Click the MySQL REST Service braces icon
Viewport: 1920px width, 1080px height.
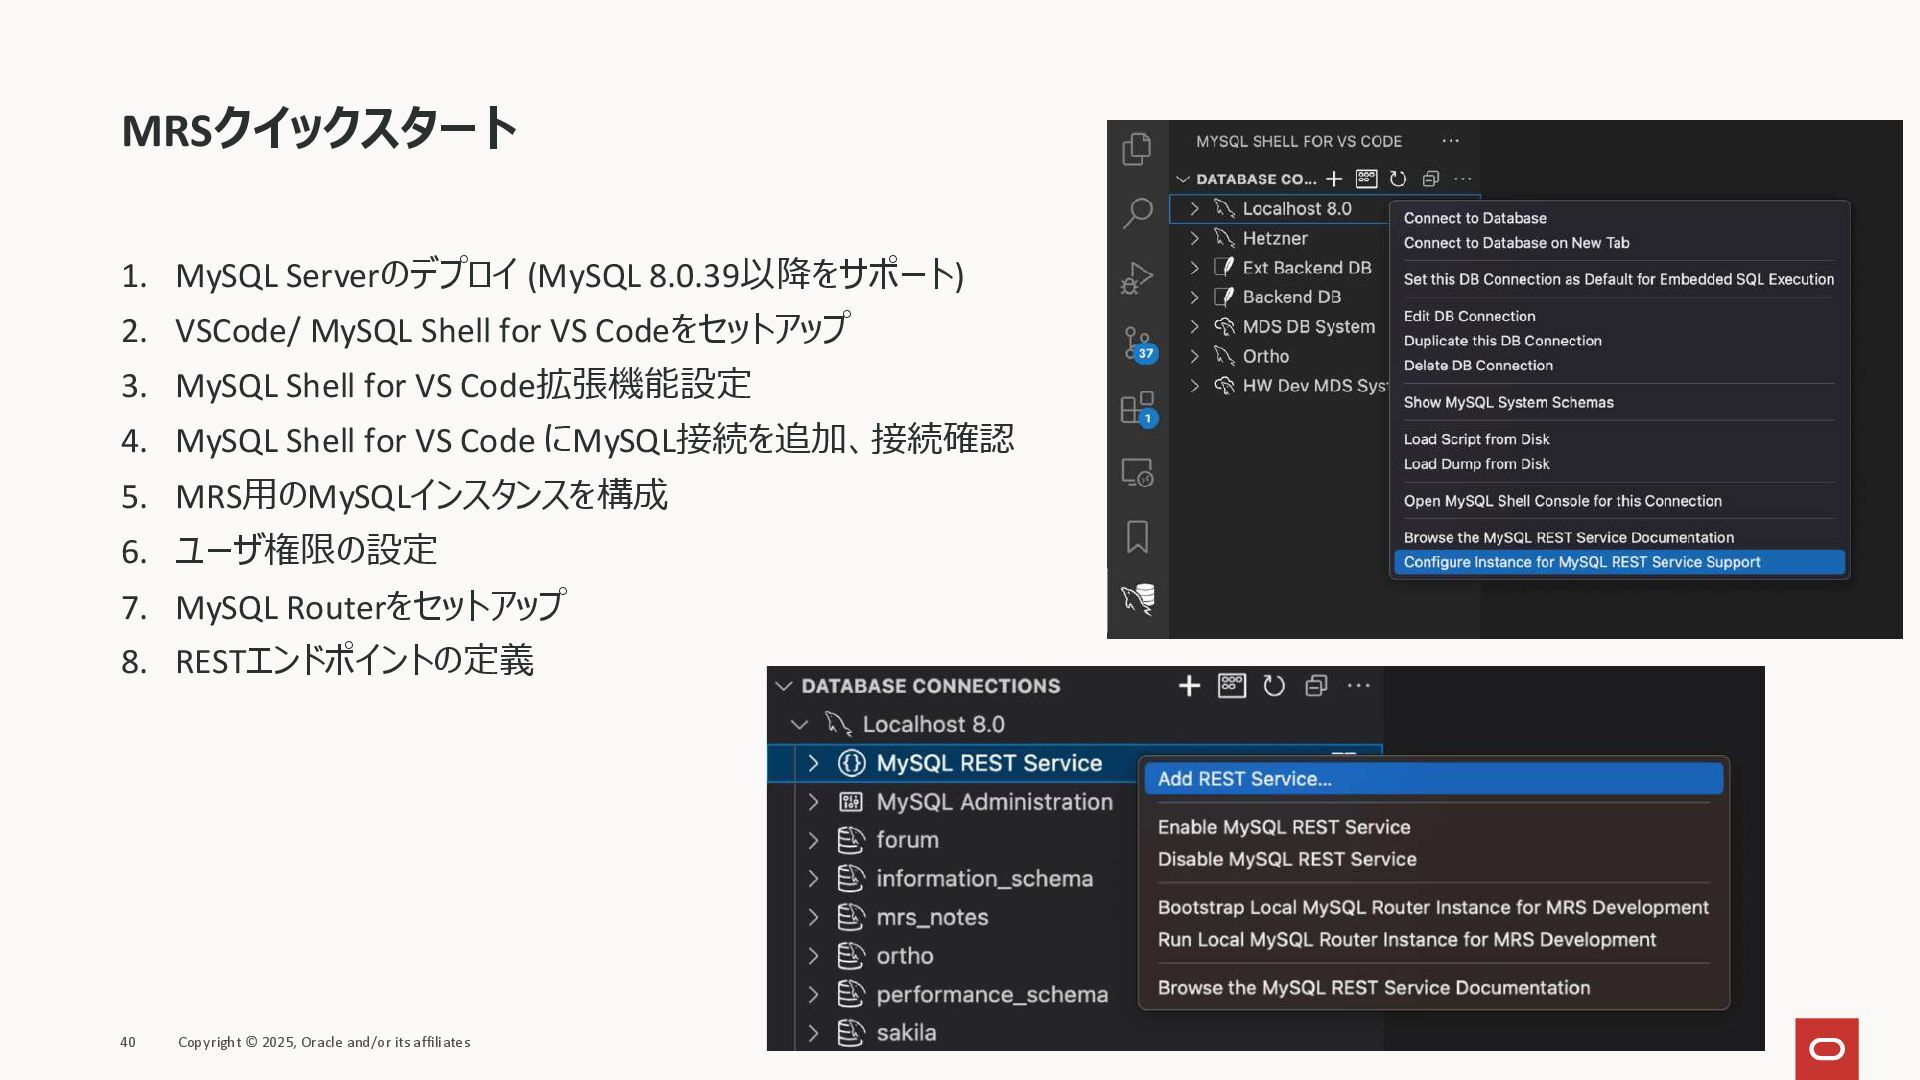click(x=851, y=763)
